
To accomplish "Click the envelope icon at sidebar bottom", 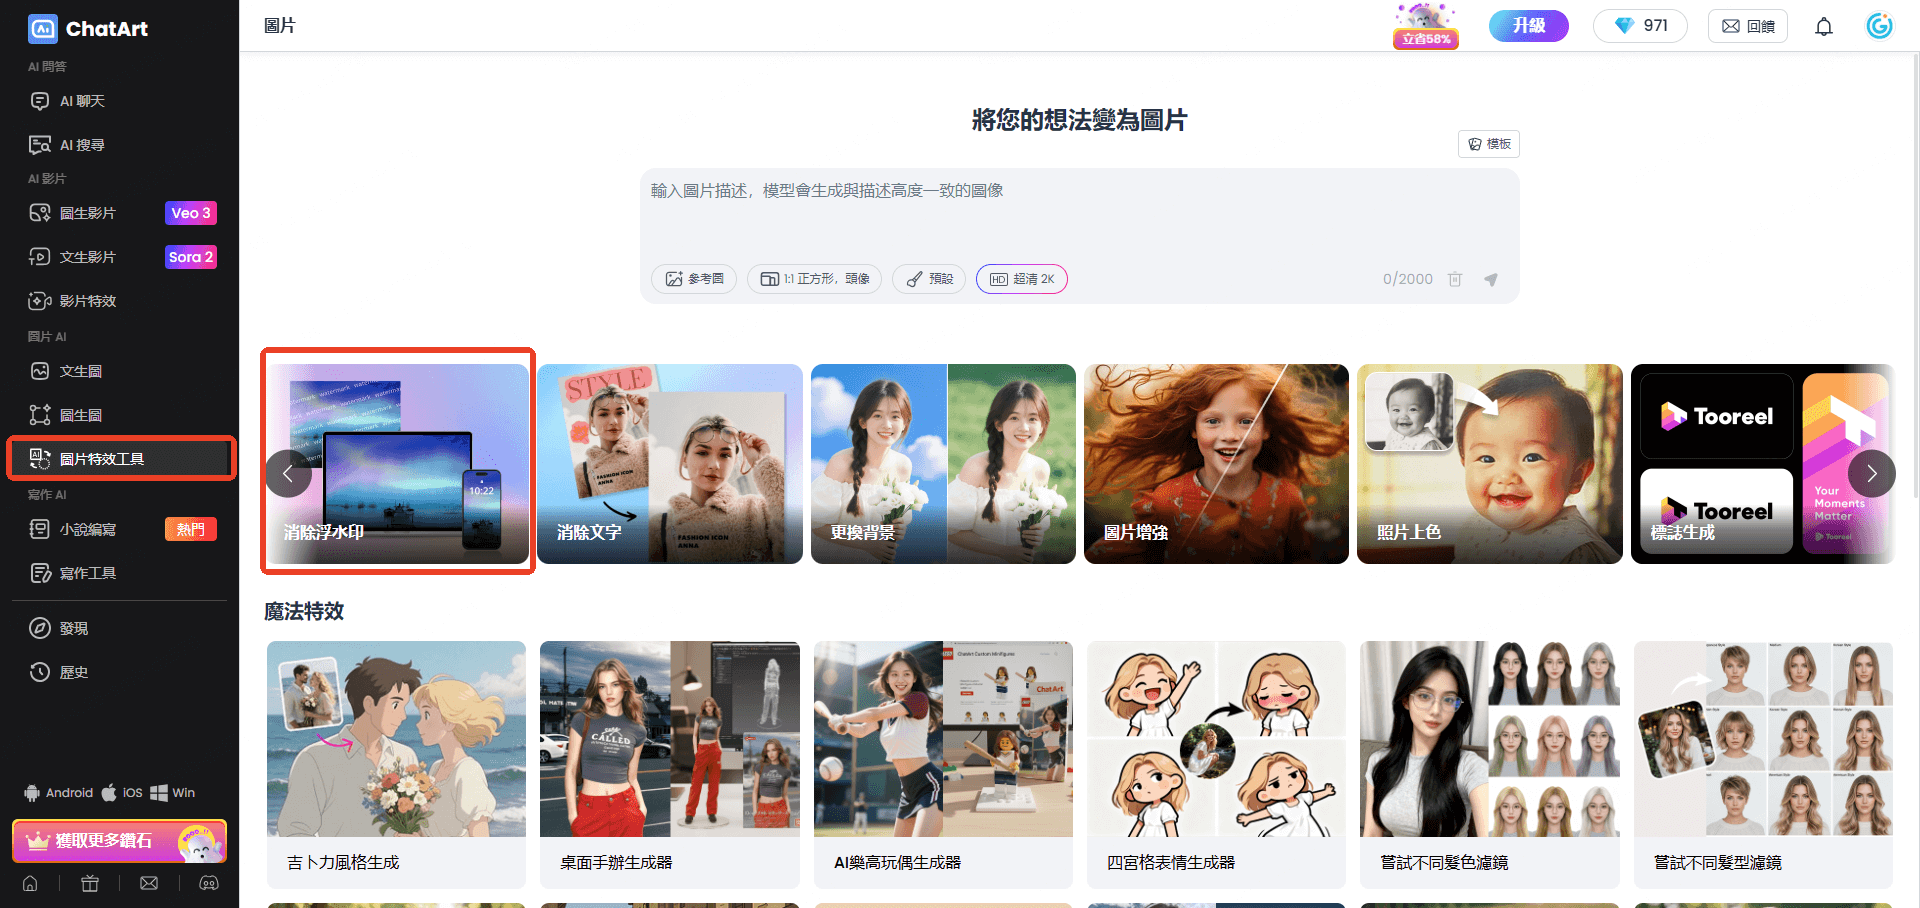I will pyautogui.click(x=149, y=883).
